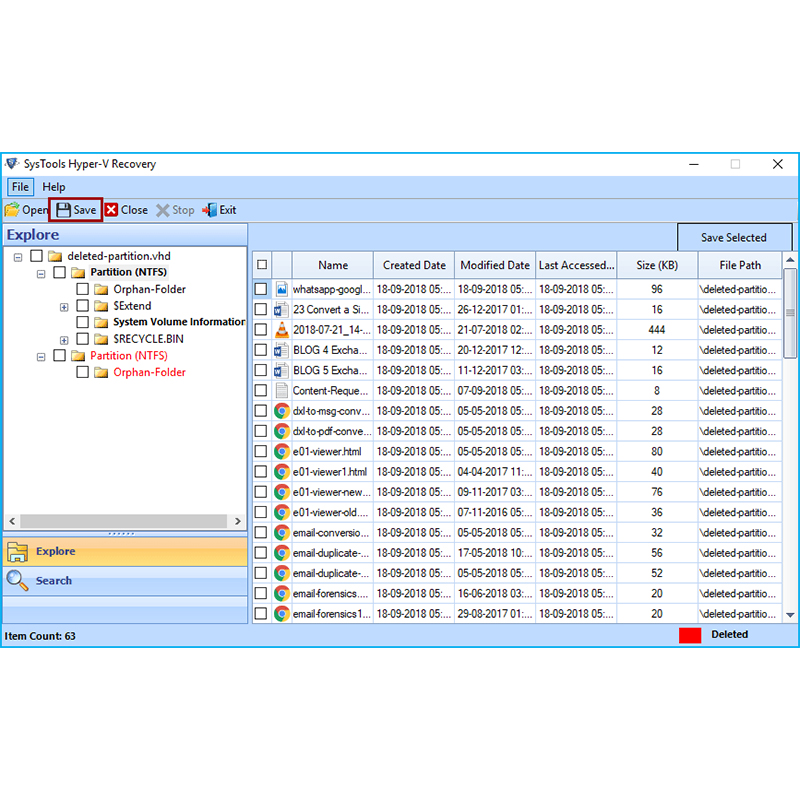Click the folder icon of $RECYCLE.BIN

[x=101, y=339]
